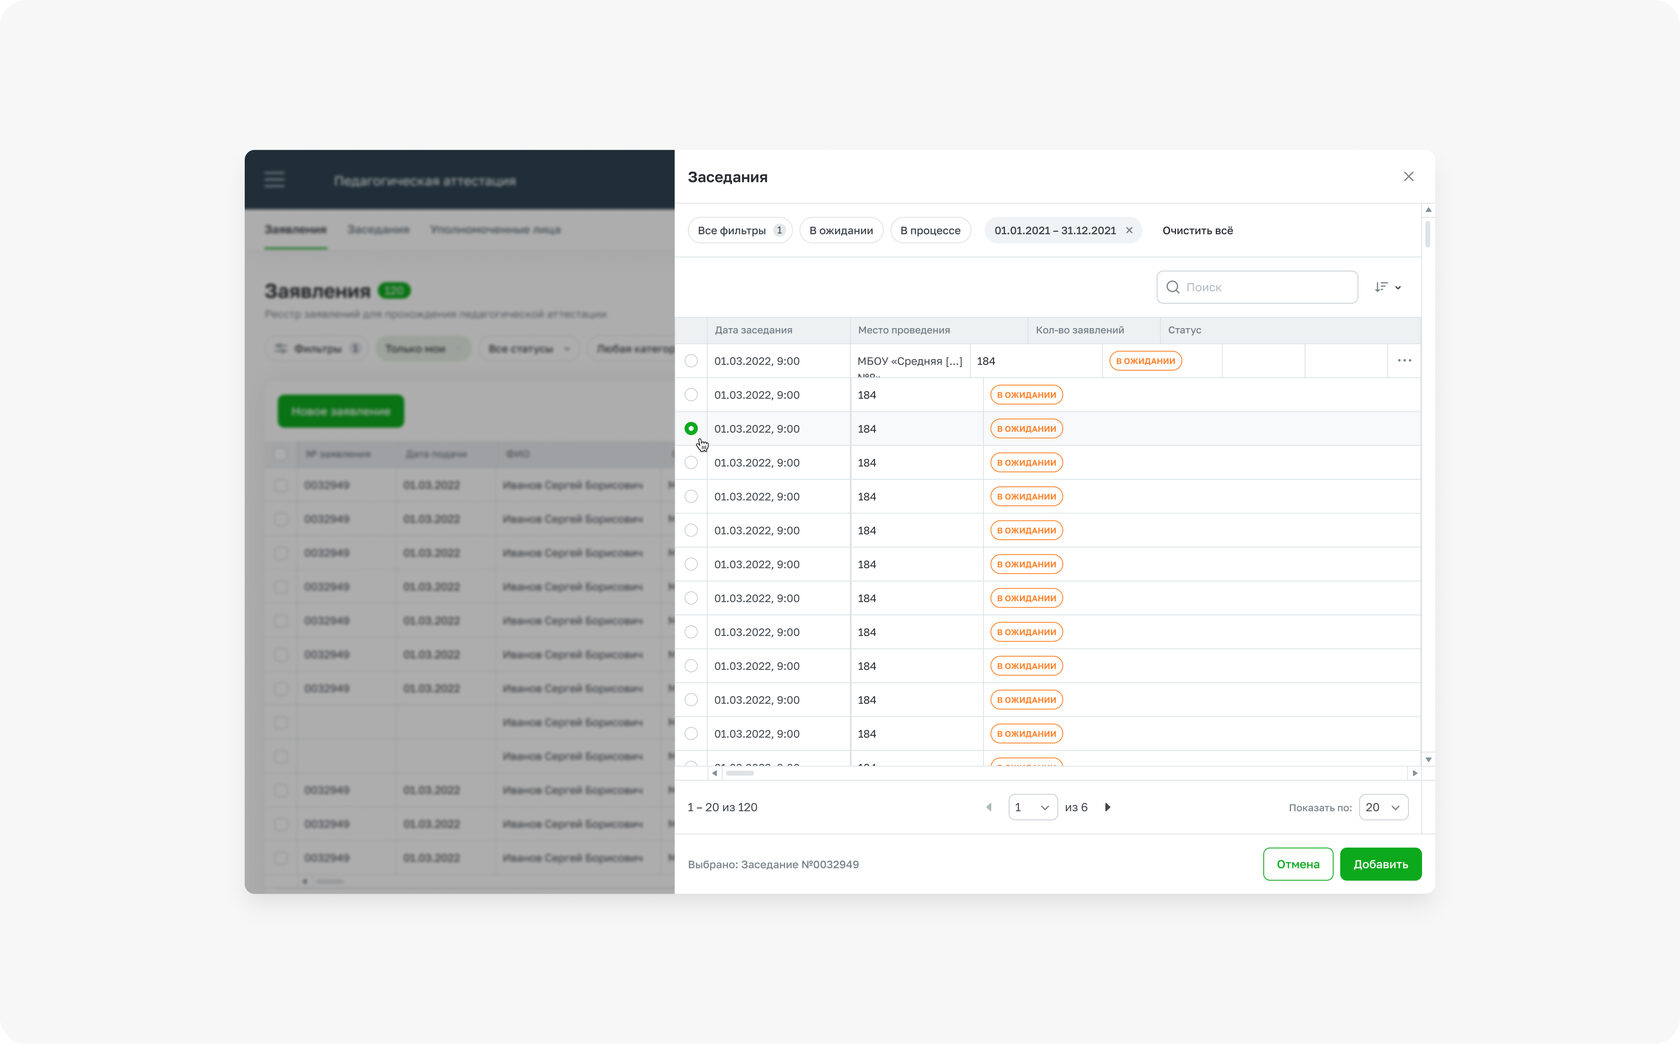Go to the previous page arrow

989,807
